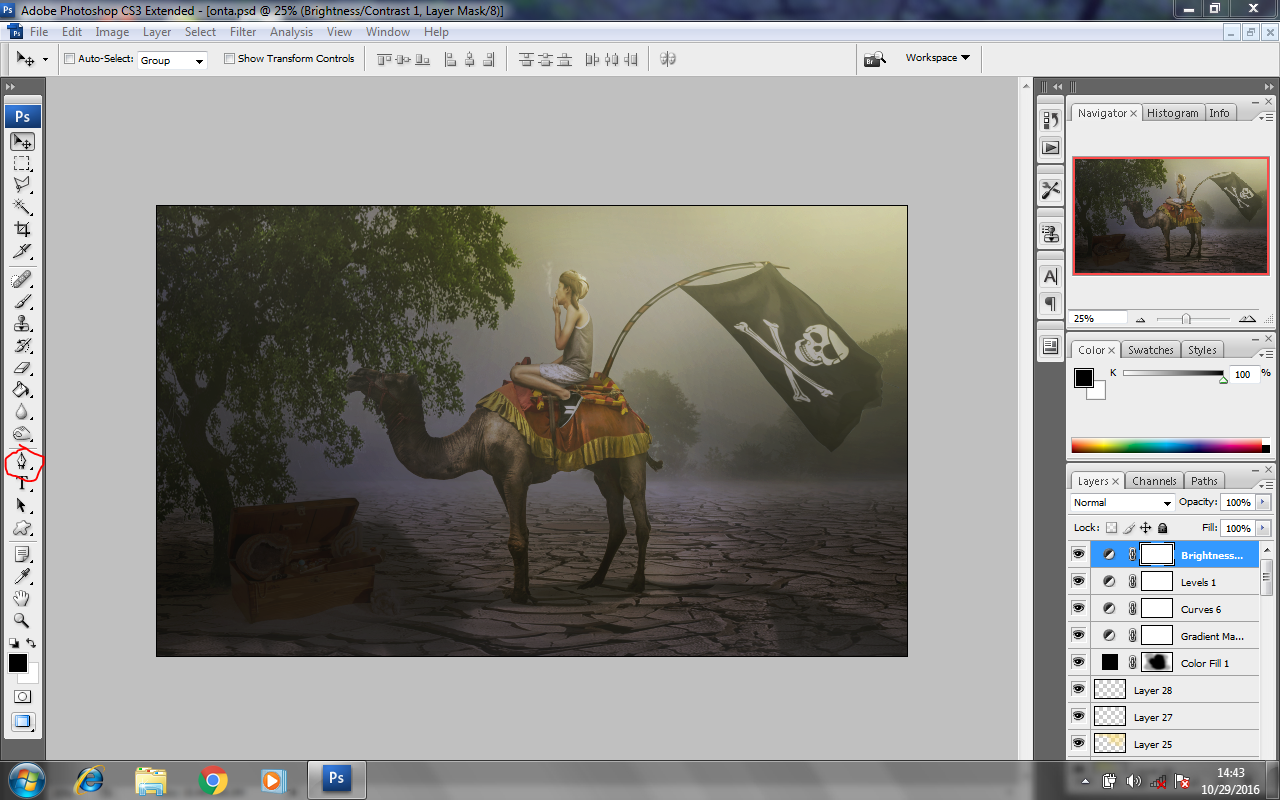
Task: Activate the Crop tool
Action: pyautogui.click(x=22, y=229)
